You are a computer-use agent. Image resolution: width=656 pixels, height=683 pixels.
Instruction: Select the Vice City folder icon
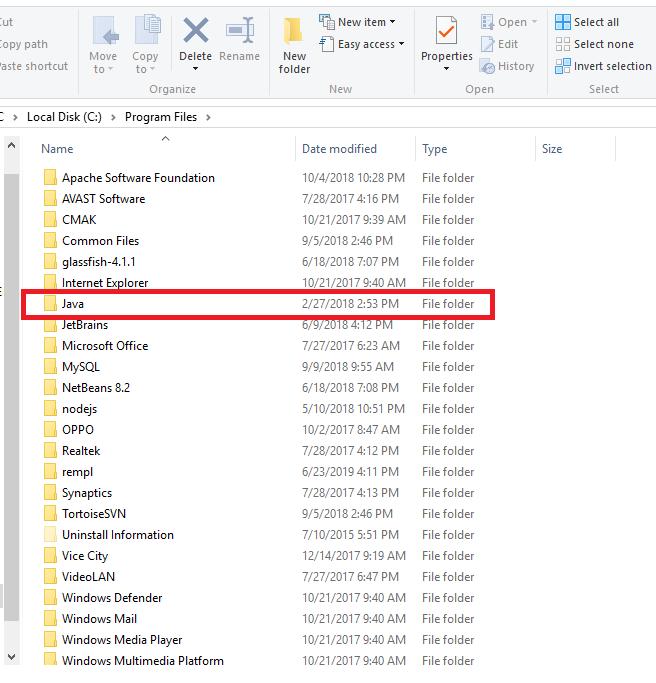coord(50,555)
